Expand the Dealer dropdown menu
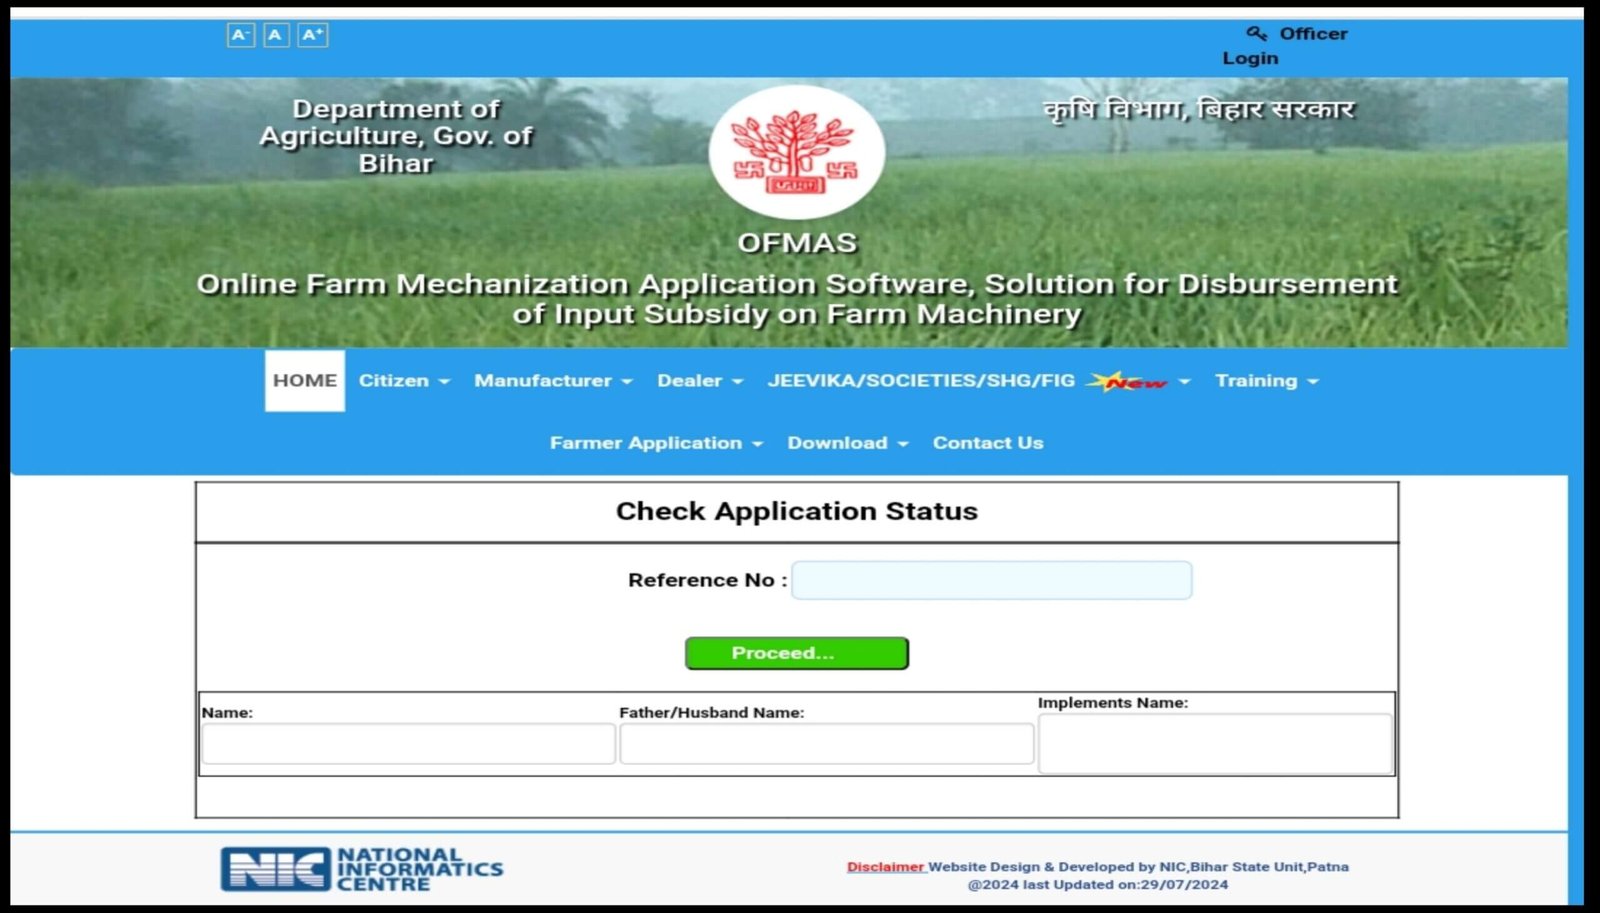 [x=698, y=381]
